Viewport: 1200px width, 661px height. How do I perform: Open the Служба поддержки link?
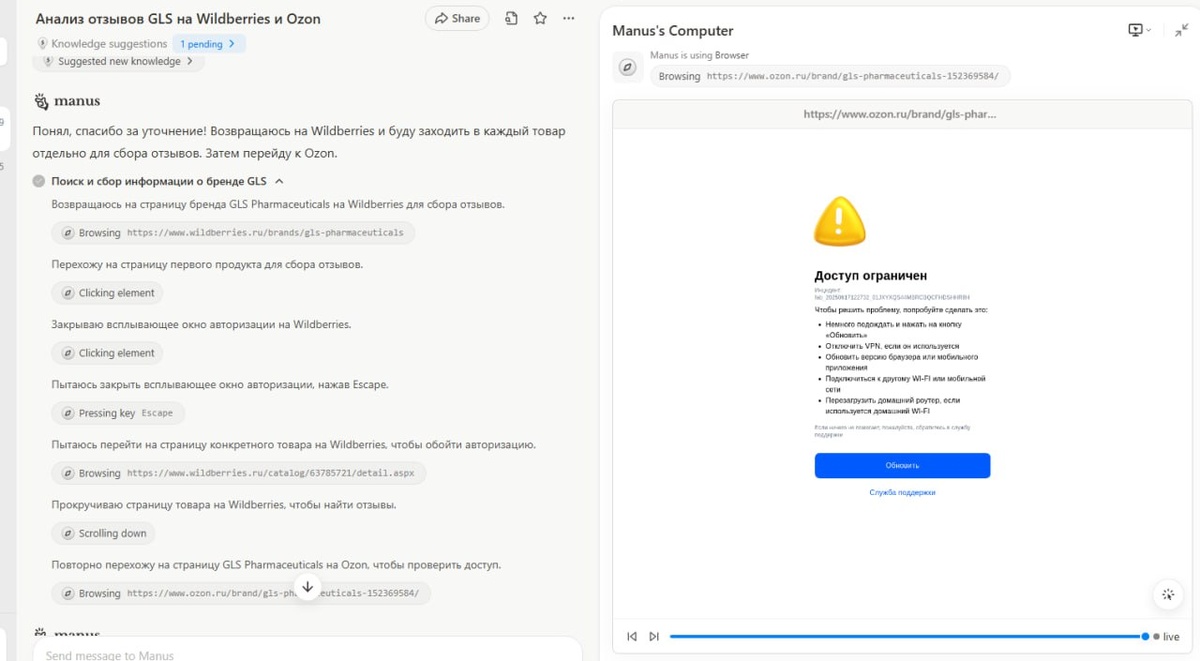tap(902, 492)
